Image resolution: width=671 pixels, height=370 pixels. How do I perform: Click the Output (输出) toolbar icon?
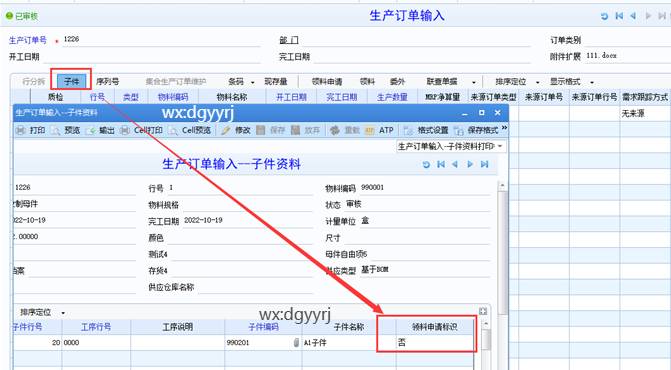tap(90, 130)
